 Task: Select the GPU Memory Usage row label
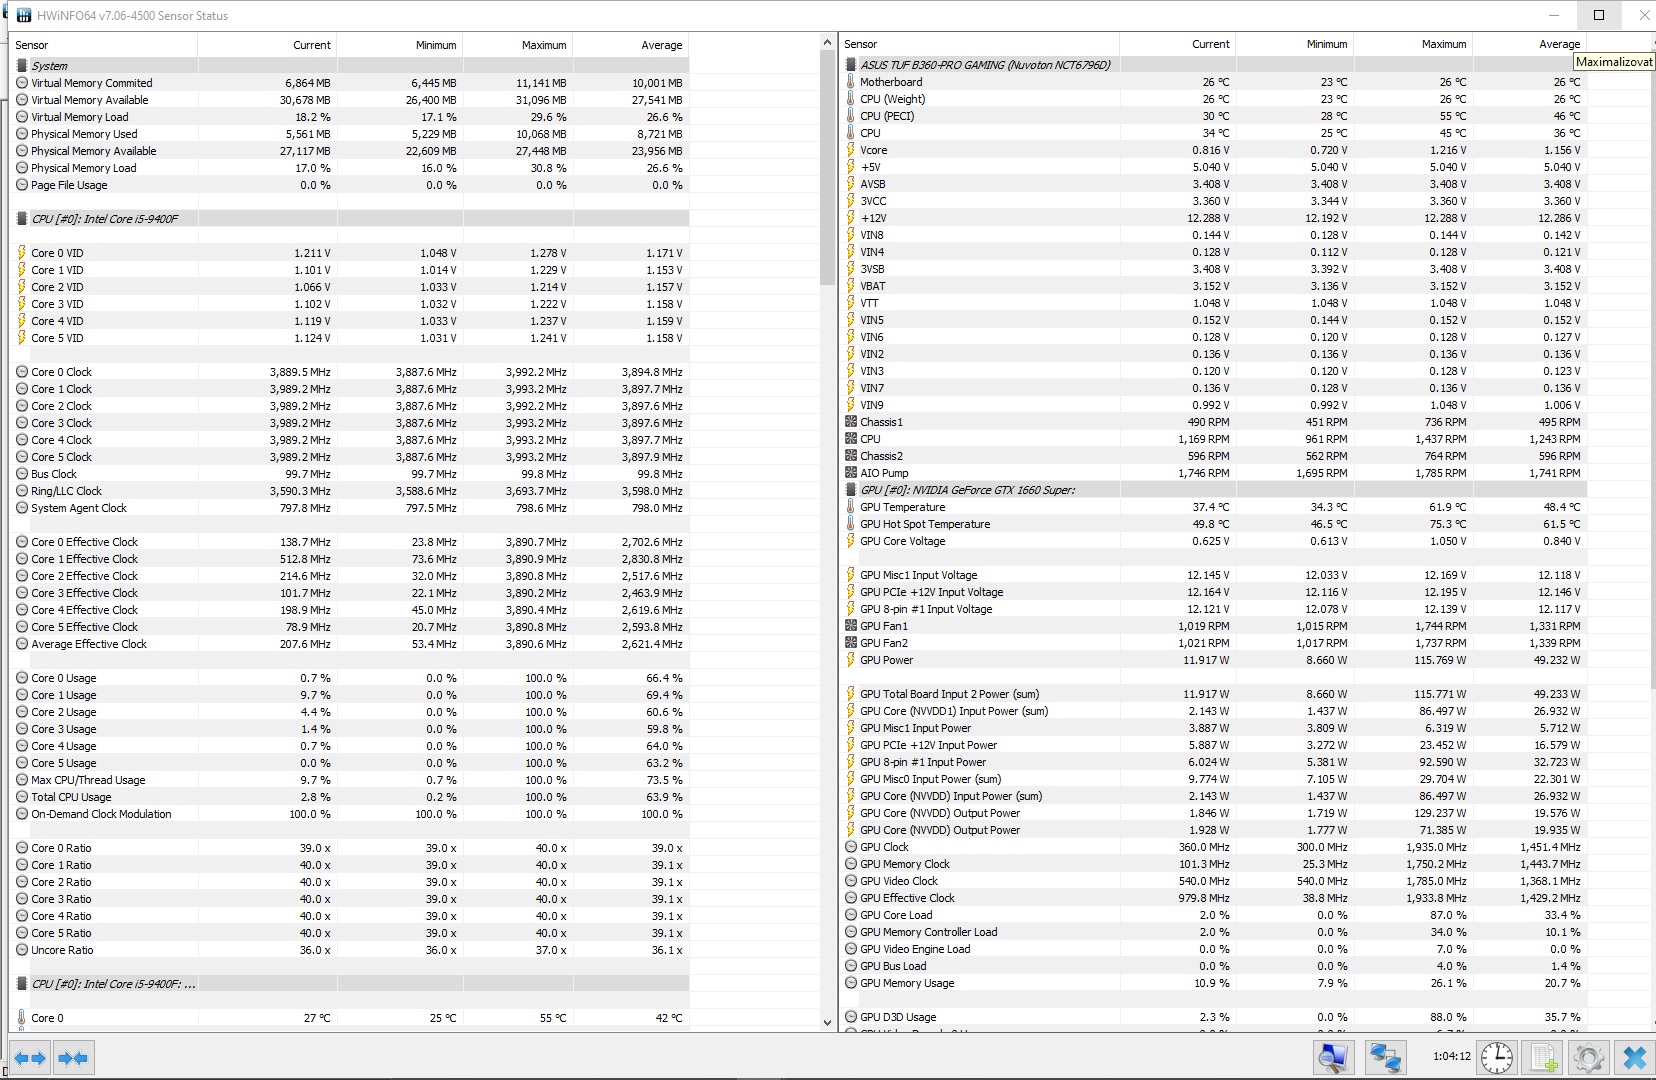pos(907,983)
